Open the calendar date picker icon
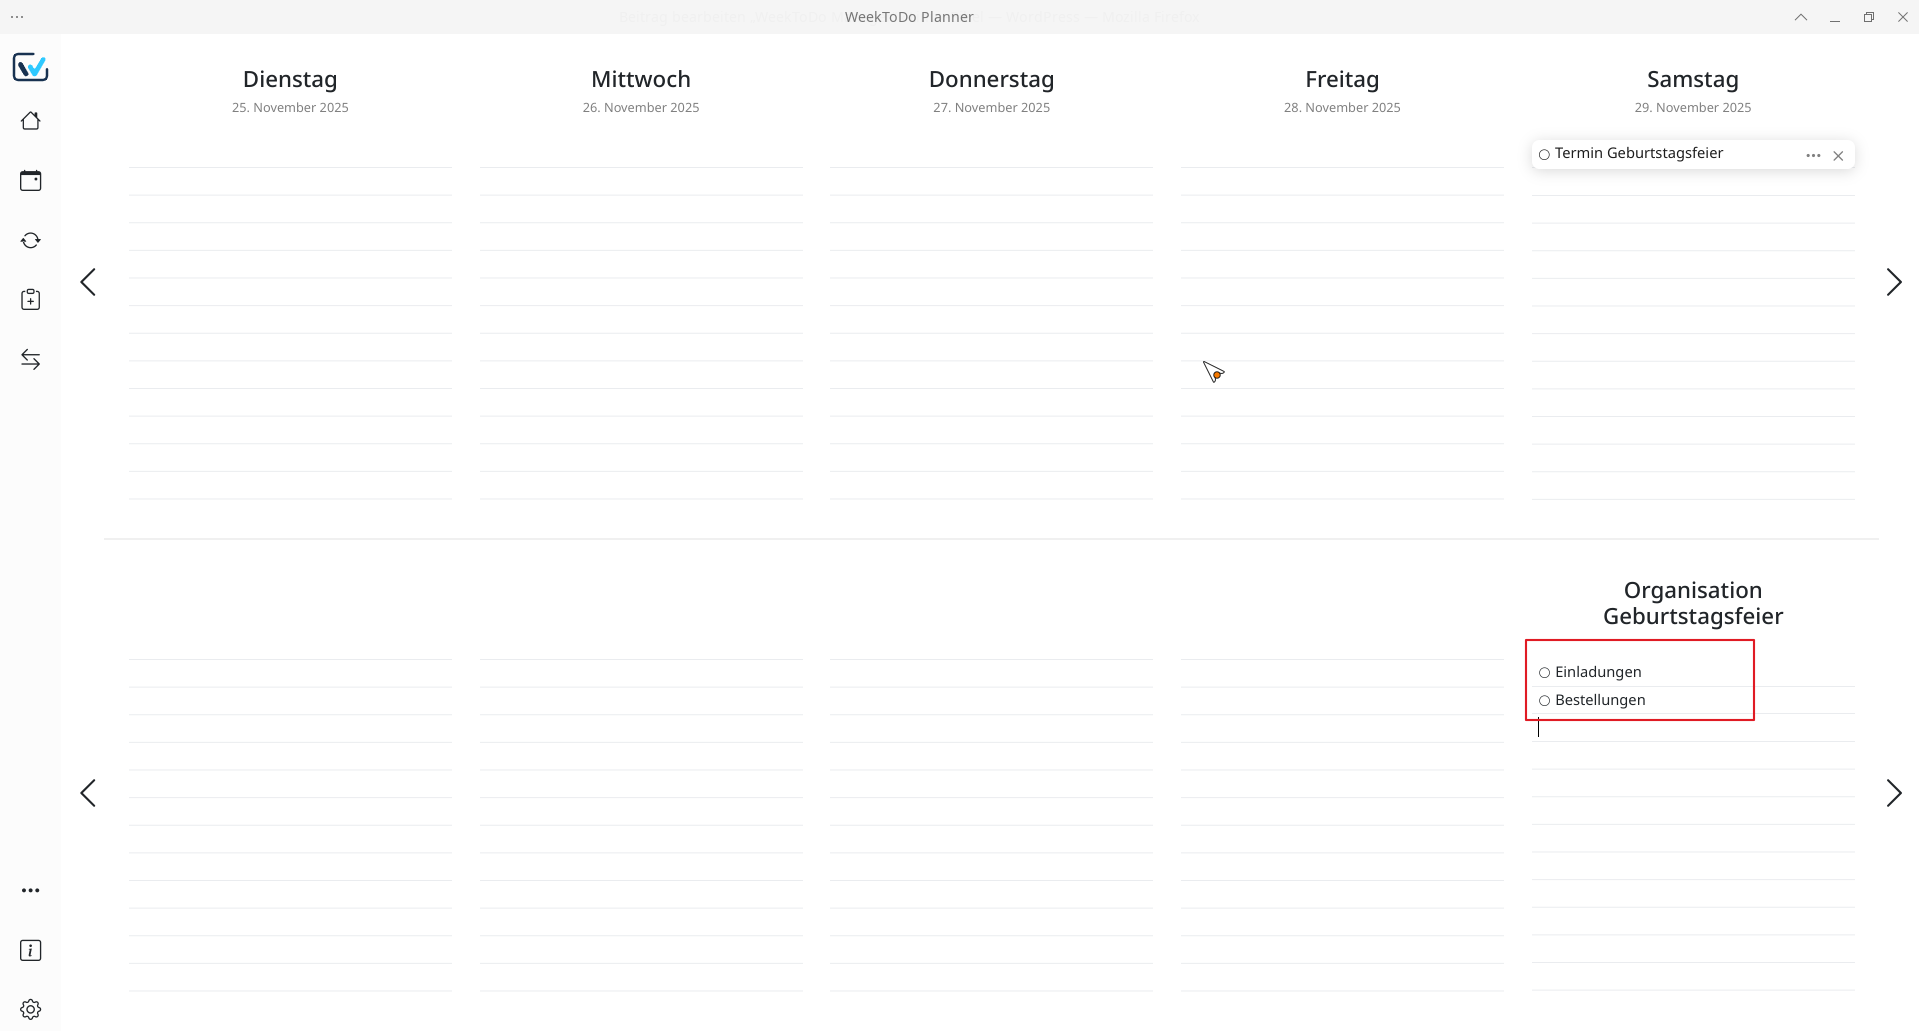Screen dimensions: 1919x1031 click(x=31, y=181)
